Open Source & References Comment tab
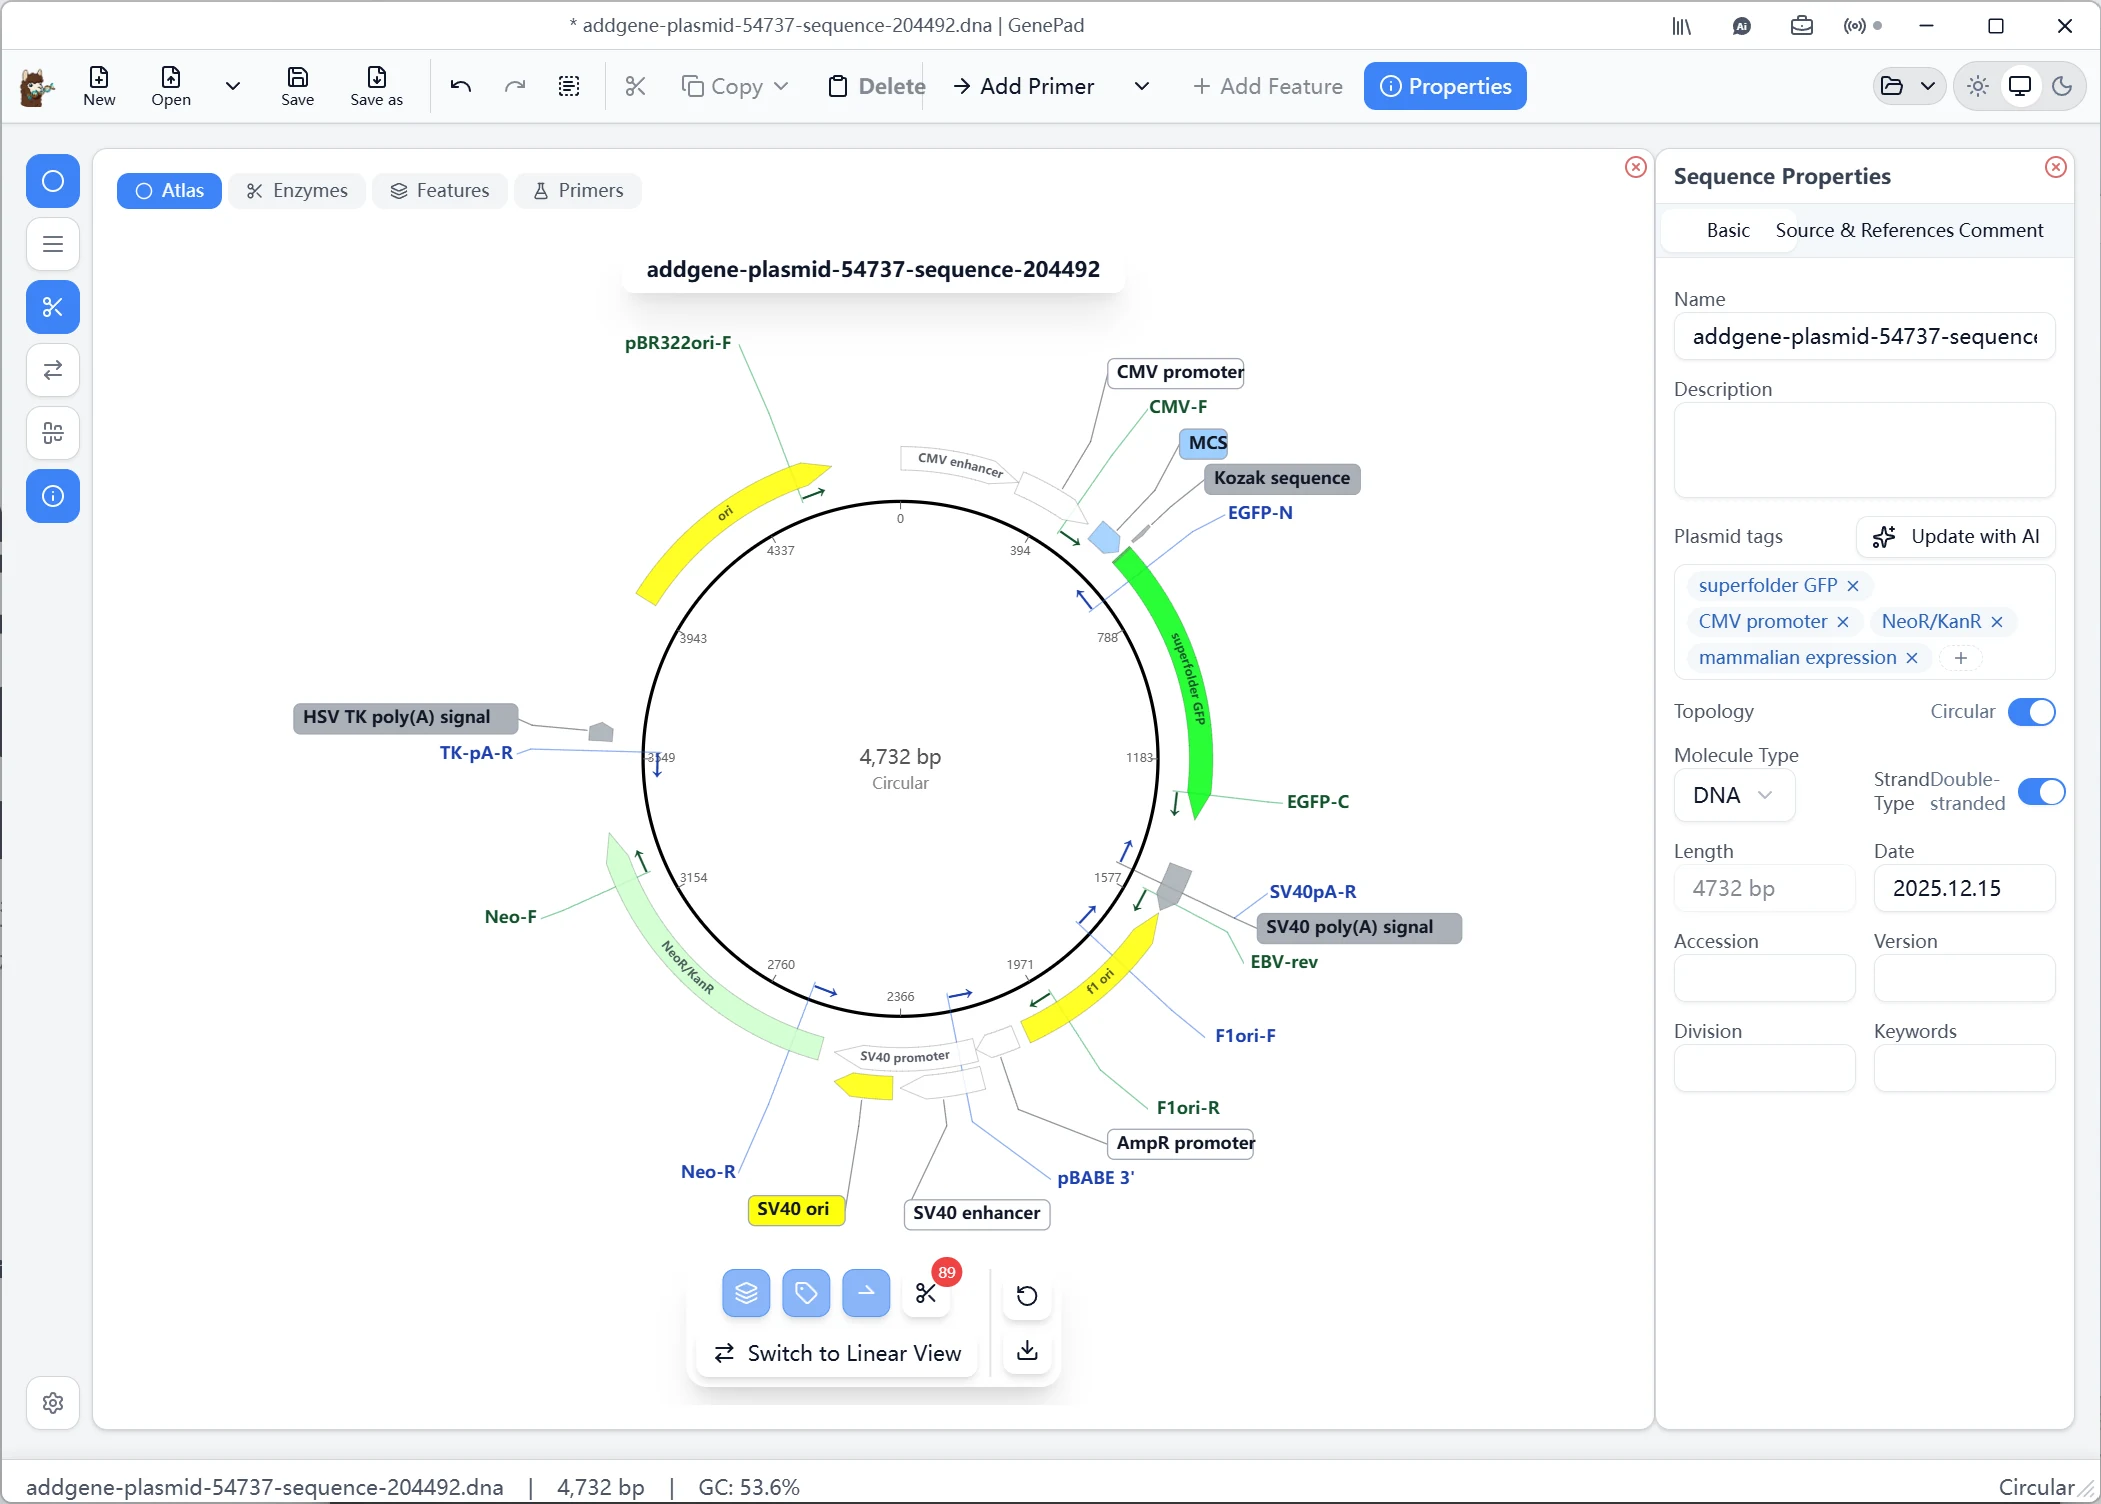 pyautogui.click(x=1909, y=231)
